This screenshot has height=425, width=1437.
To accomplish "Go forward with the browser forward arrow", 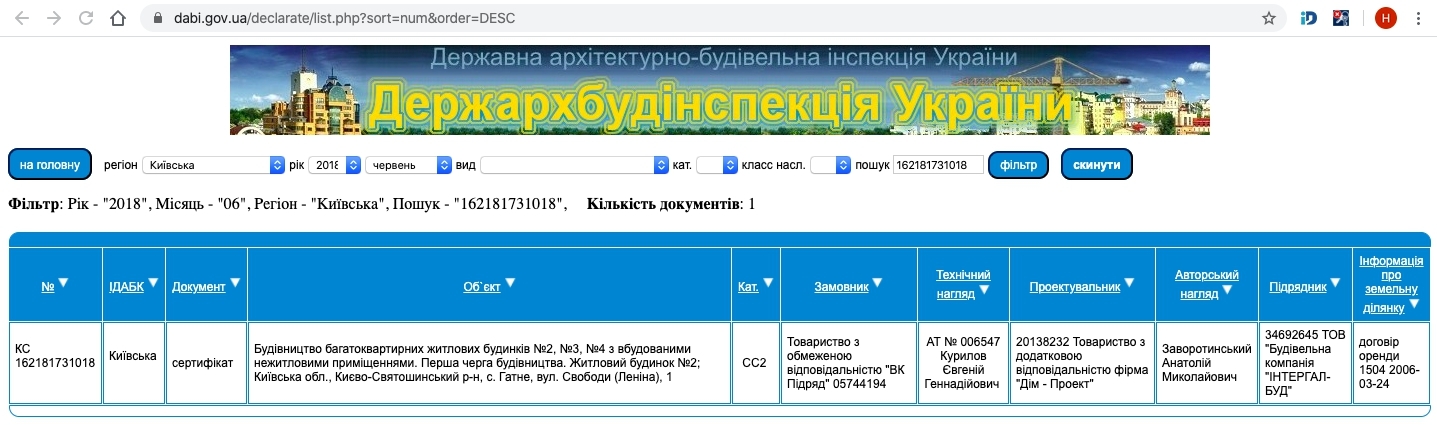I will tap(54, 18).
